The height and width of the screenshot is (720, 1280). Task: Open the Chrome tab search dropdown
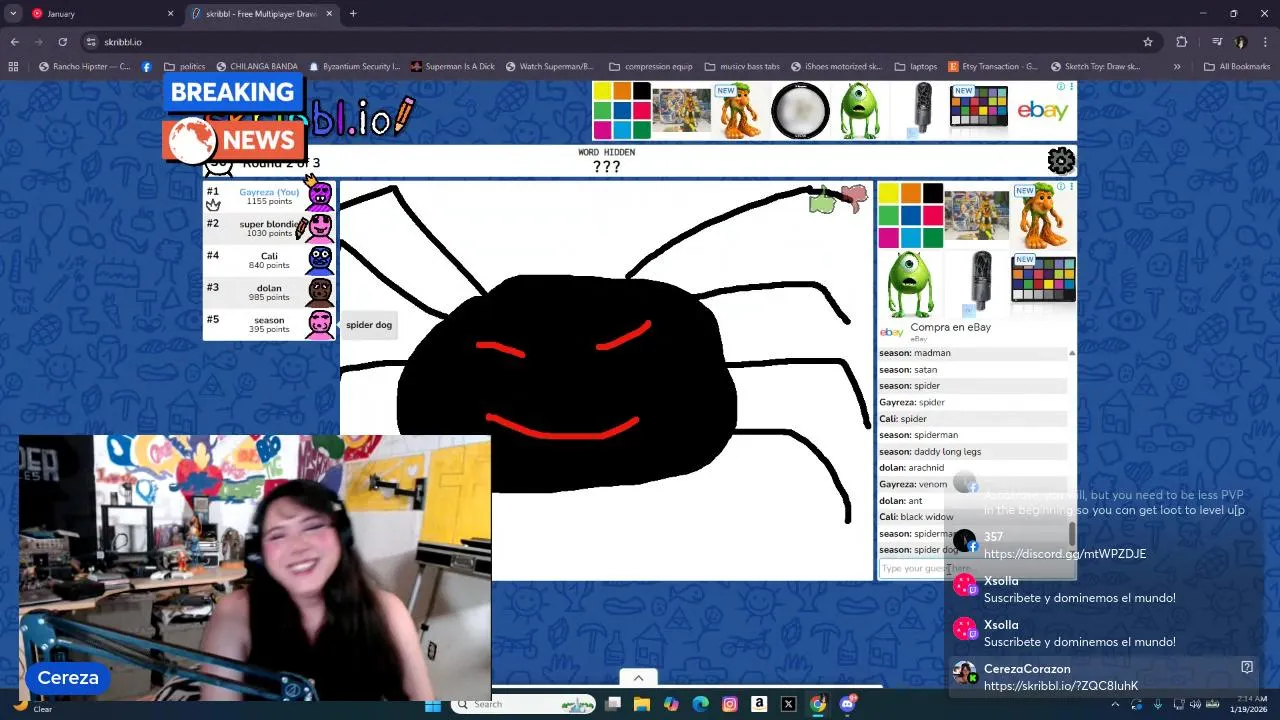click(x=13, y=14)
